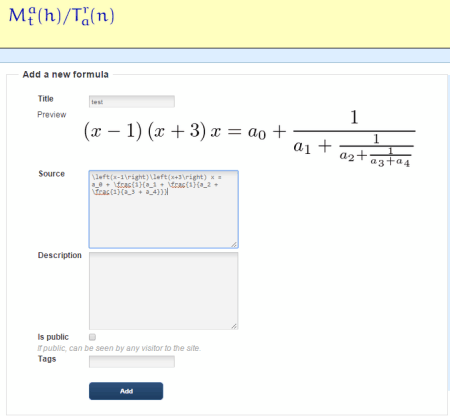The width and height of the screenshot is (450, 416).
Task: Click the 'Add a new formula' heading
Action: [66, 74]
